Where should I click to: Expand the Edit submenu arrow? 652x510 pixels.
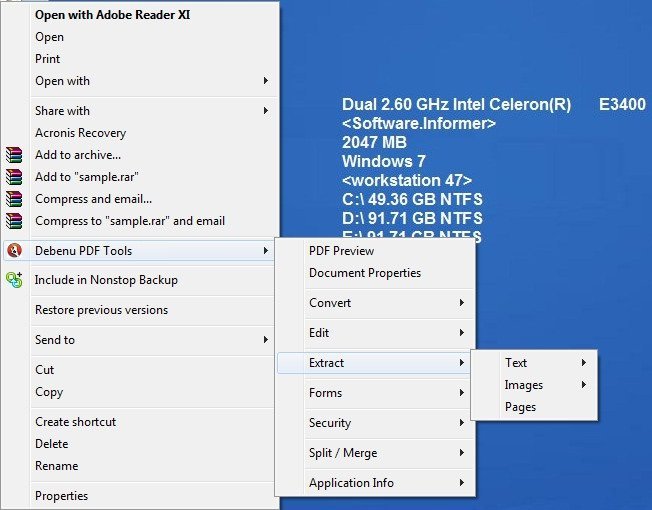(462, 333)
